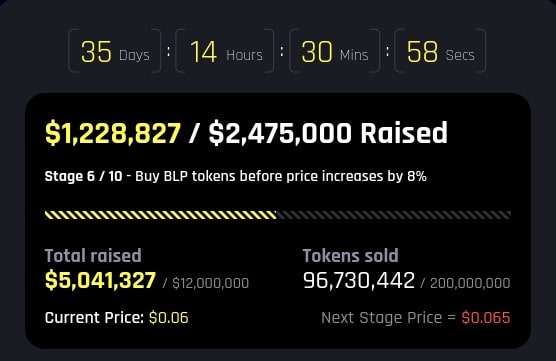The height and width of the screenshot is (361, 556).
Task: Click the 14 Hours countdown box
Action: point(225,51)
